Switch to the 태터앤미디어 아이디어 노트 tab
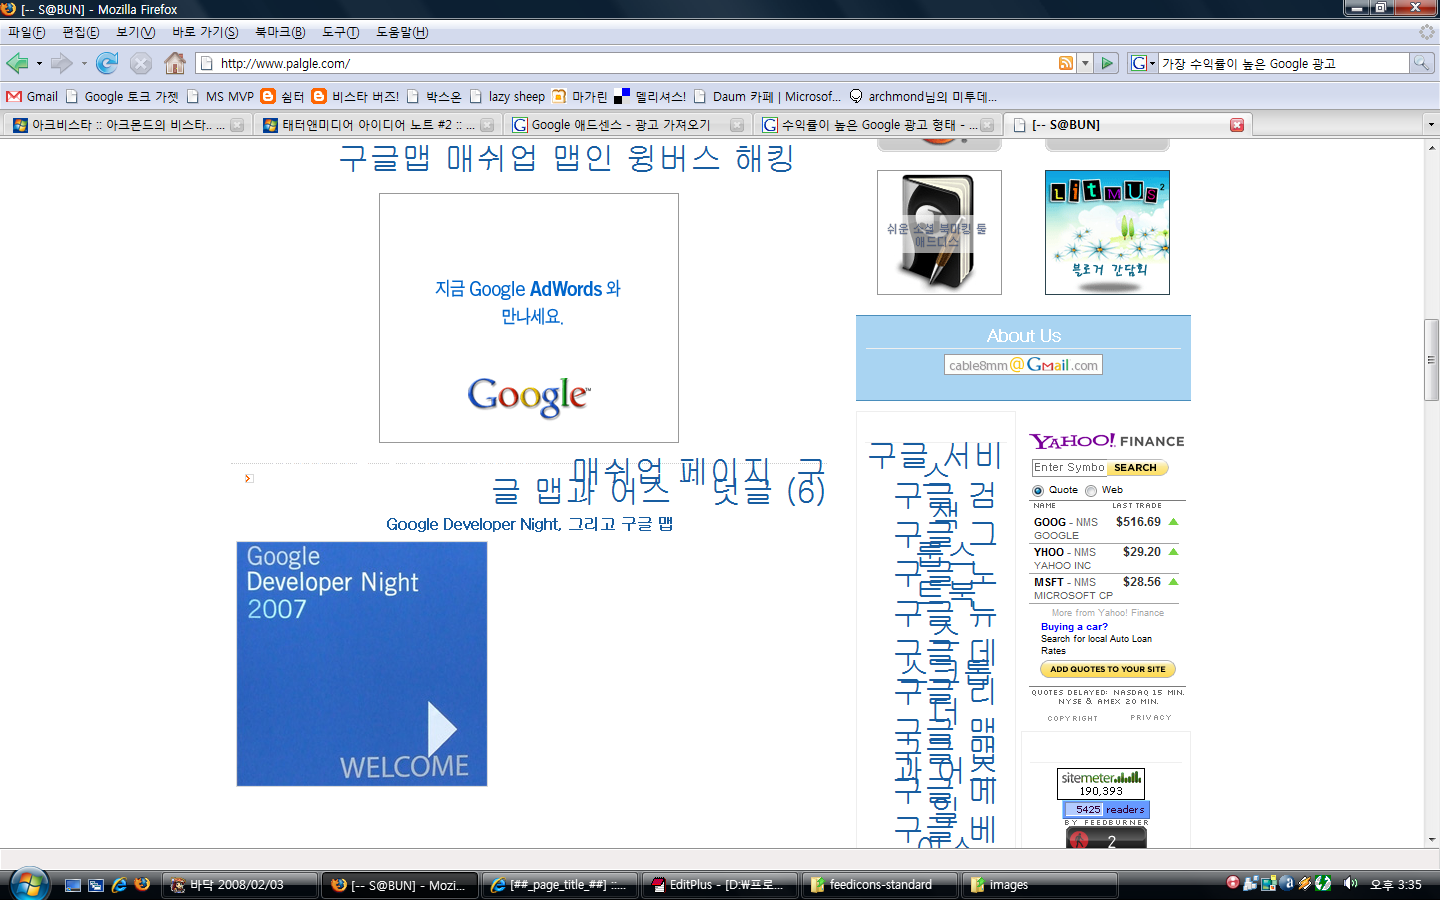 378,125
